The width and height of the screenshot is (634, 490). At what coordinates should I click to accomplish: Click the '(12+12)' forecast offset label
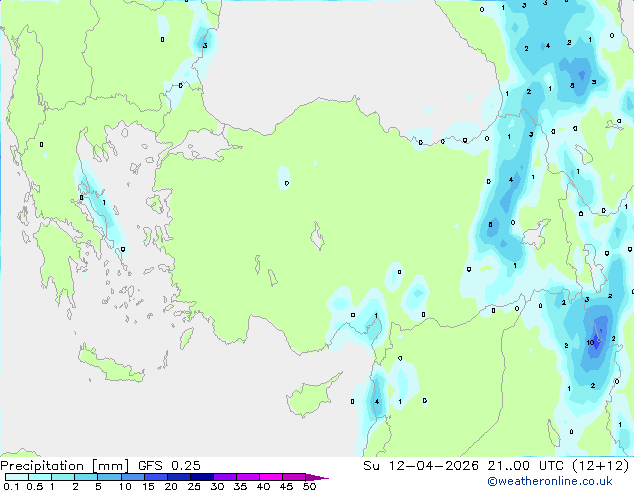click(601, 466)
